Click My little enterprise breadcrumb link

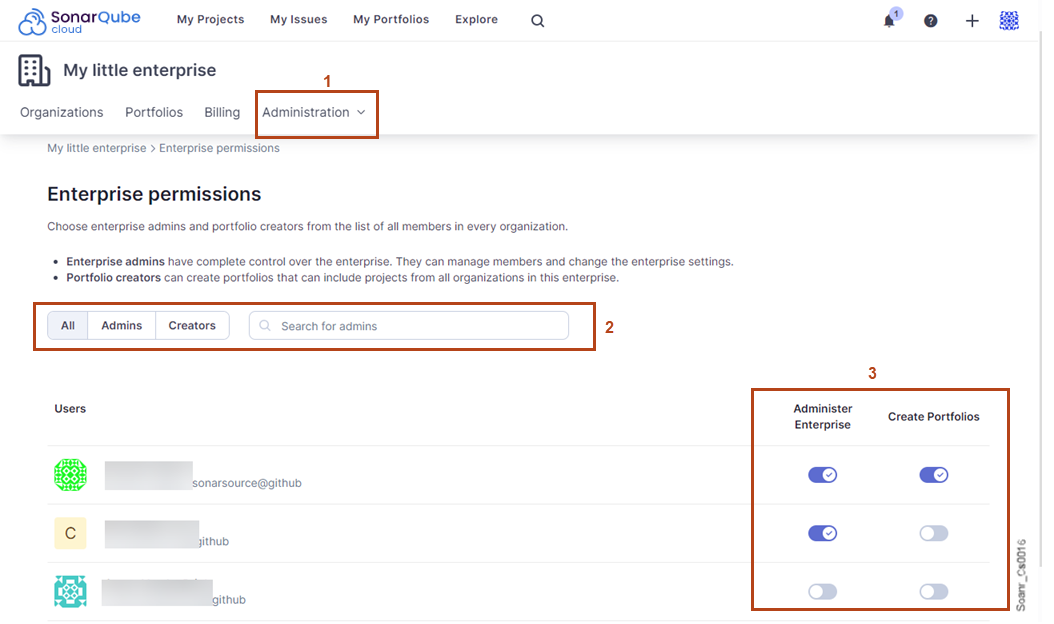pos(97,148)
